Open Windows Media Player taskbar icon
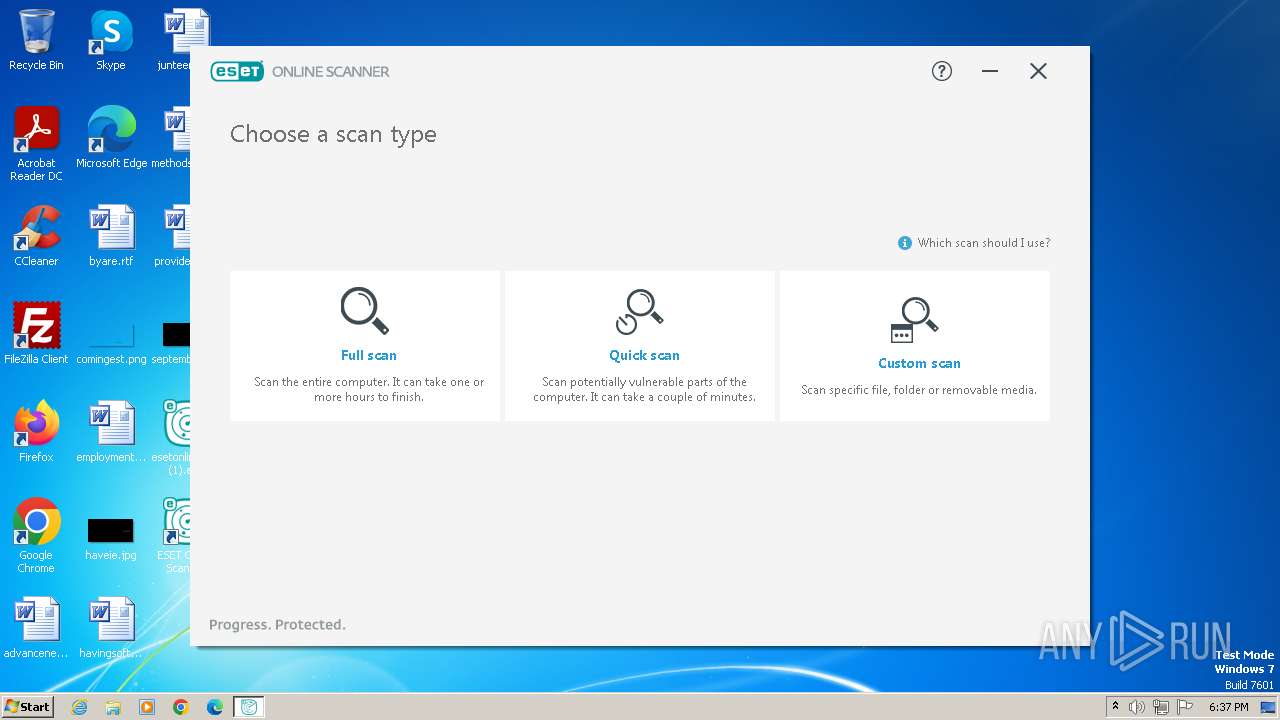This screenshot has height=720, width=1280. click(147, 707)
